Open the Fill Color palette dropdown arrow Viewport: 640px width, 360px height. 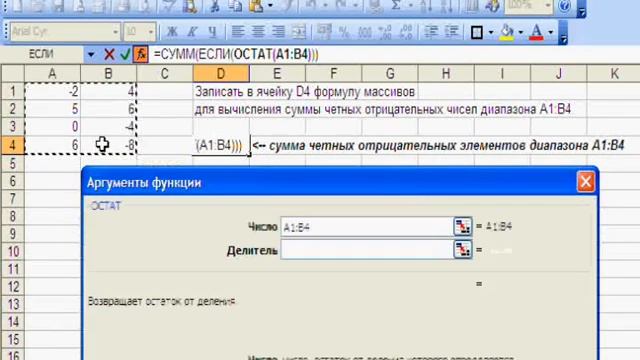[x=520, y=32]
